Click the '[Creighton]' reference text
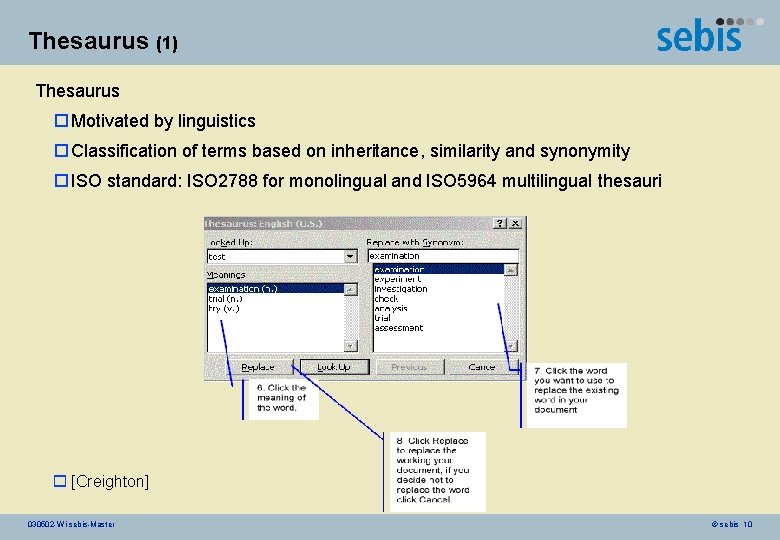 click(110, 481)
